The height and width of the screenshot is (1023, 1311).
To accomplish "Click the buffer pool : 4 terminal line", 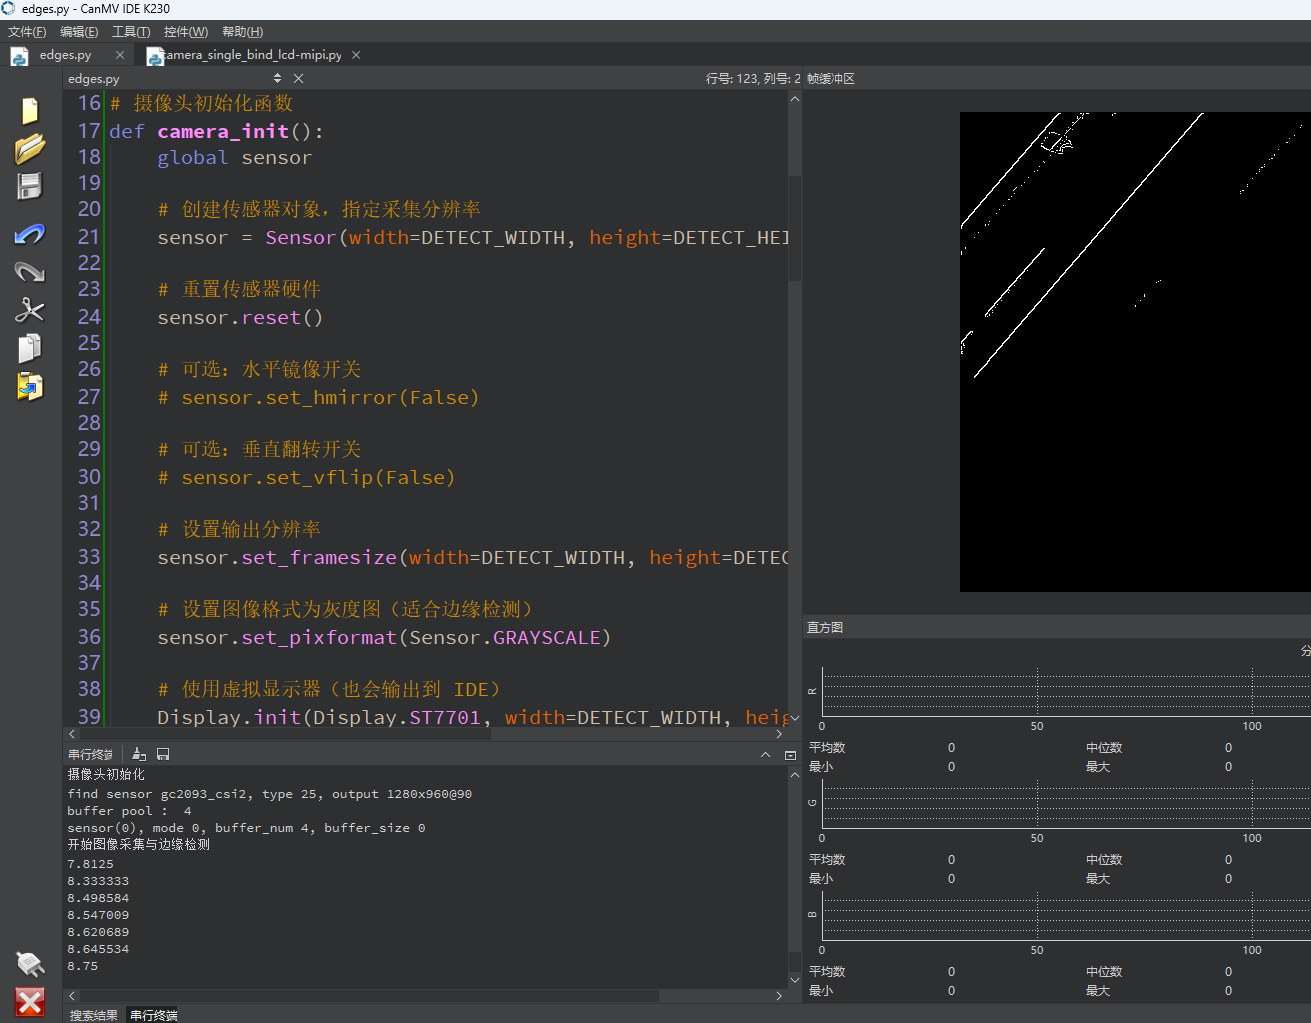I will (x=129, y=811).
